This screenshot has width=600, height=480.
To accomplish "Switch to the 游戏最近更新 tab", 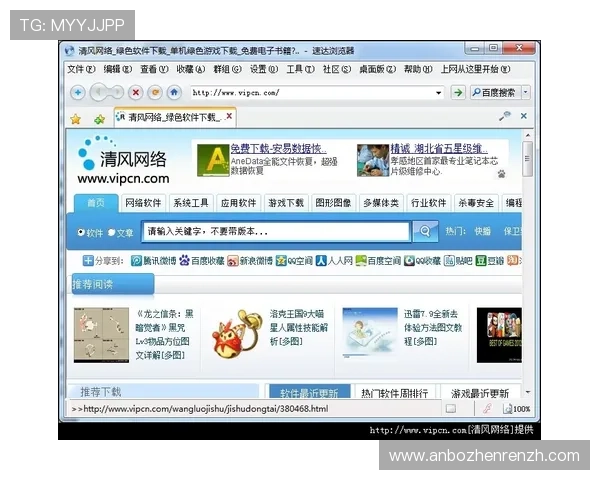I will [x=480, y=392].
